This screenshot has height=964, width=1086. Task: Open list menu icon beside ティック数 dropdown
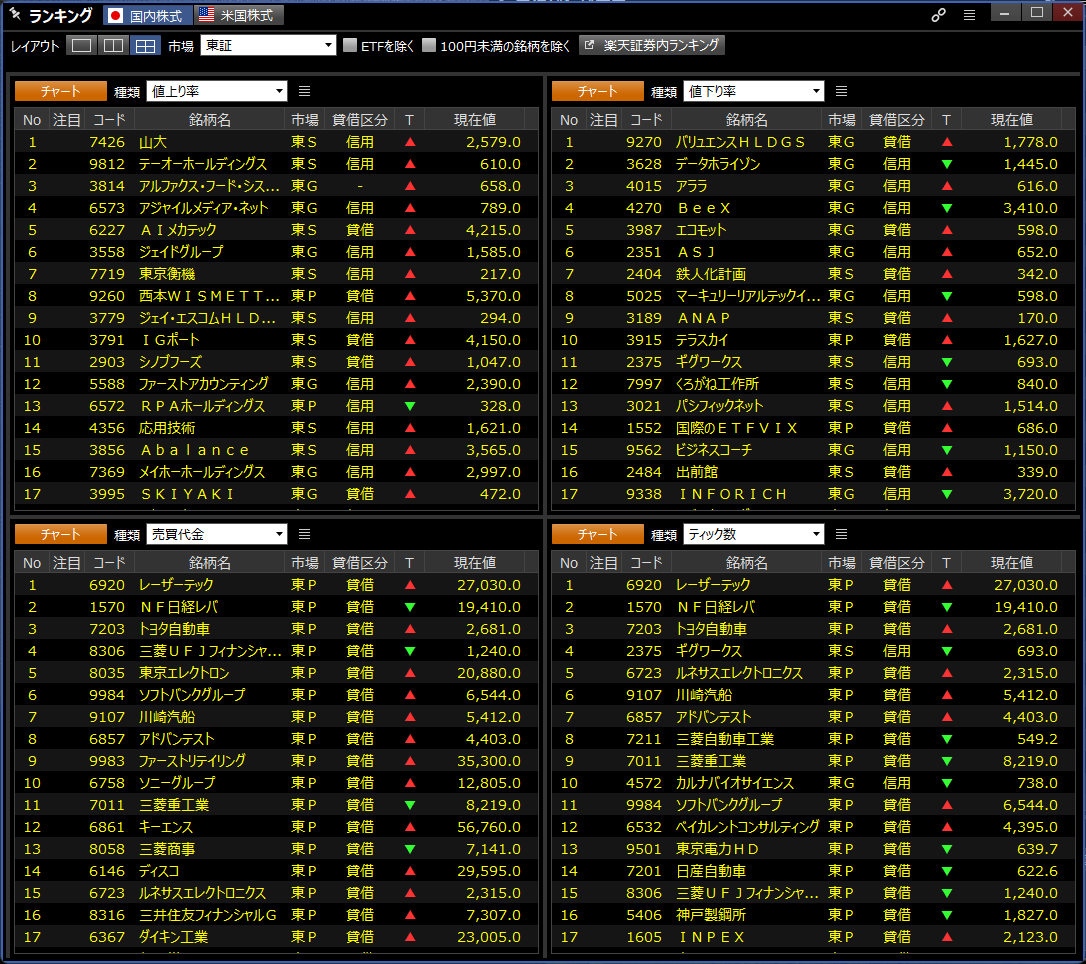click(x=842, y=534)
